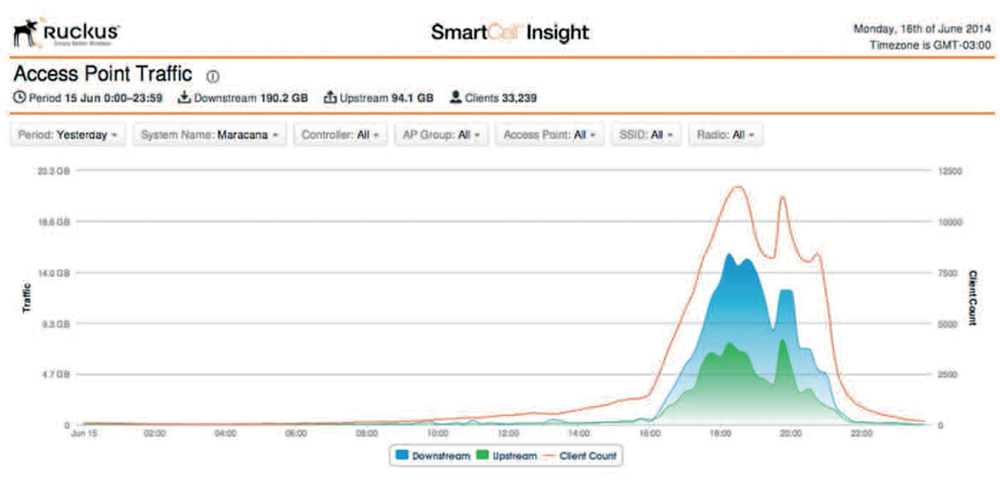Open the Controller filter dropdown
This screenshot has height=491, width=1000.
point(338,134)
